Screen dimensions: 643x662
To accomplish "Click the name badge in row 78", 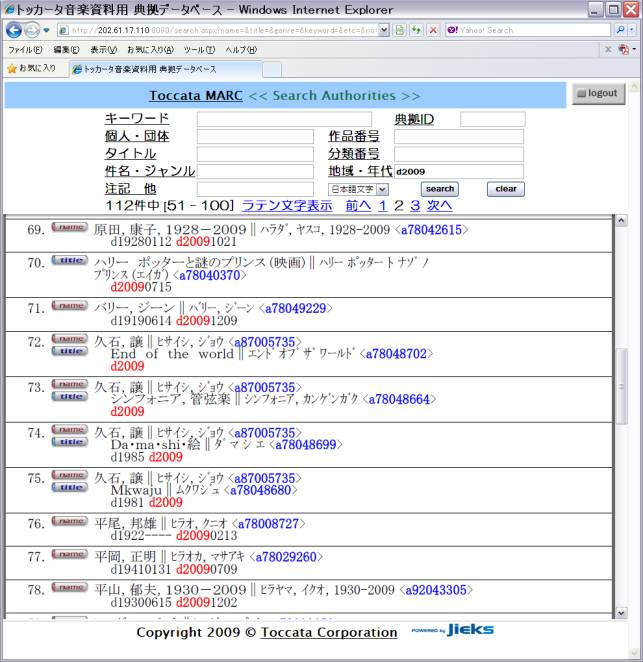I will pos(70,587).
